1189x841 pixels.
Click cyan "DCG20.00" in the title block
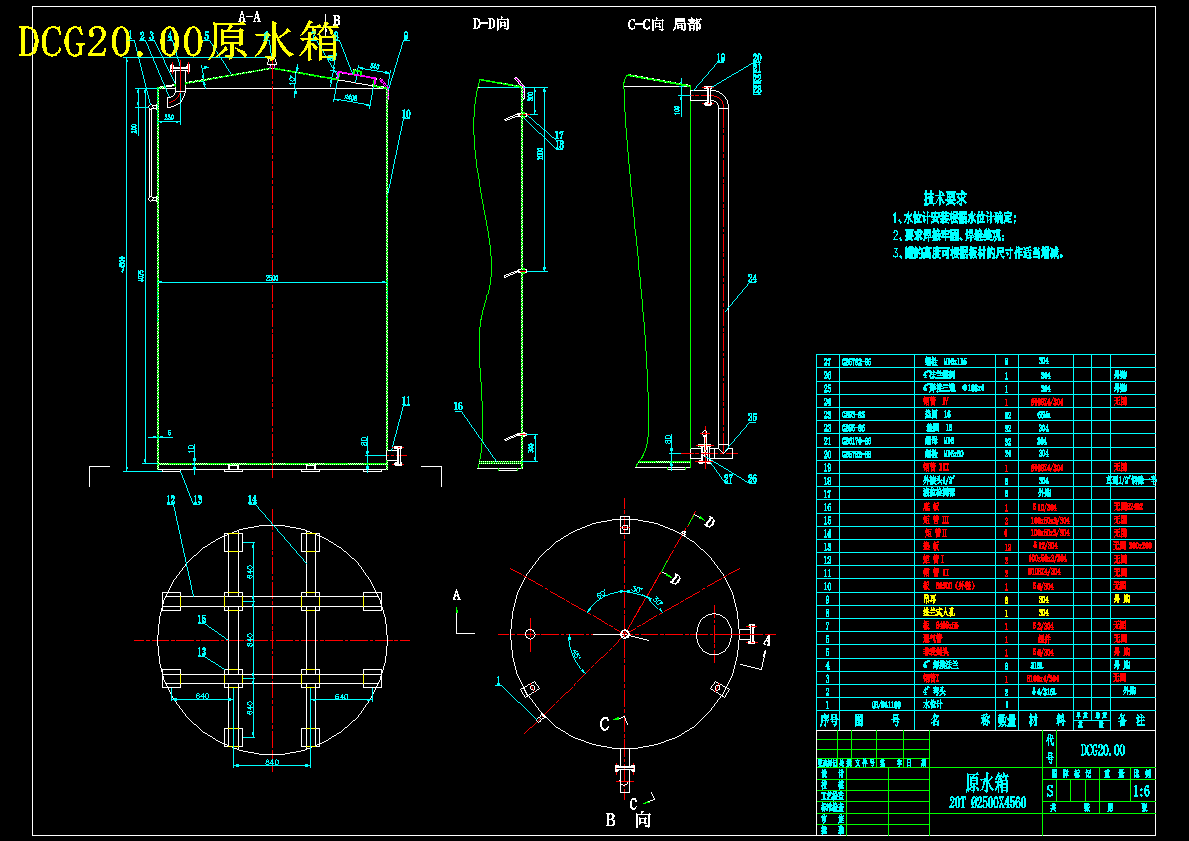point(1102,750)
